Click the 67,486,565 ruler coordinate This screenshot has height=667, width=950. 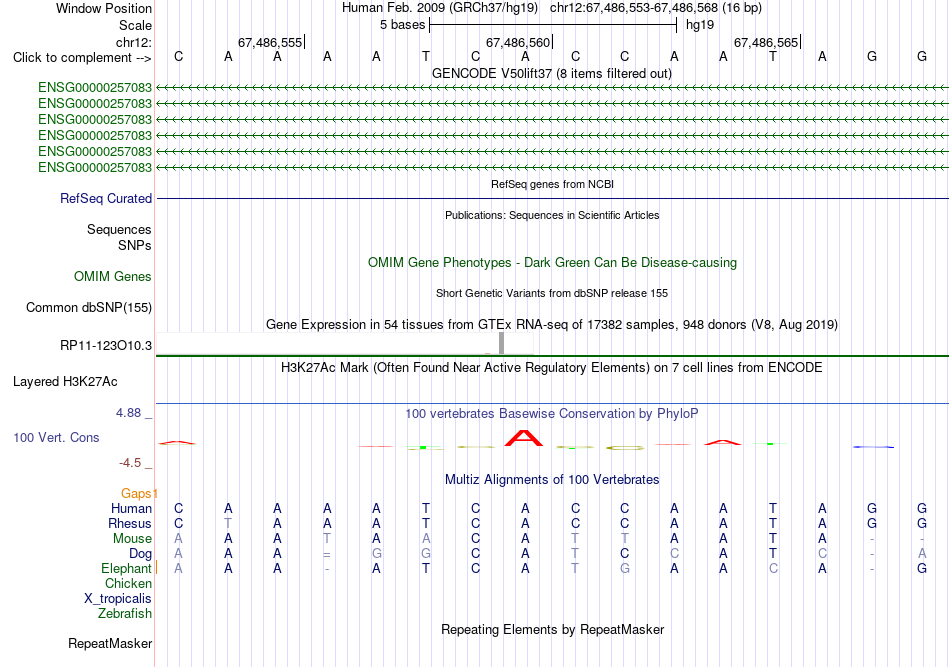click(766, 42)
